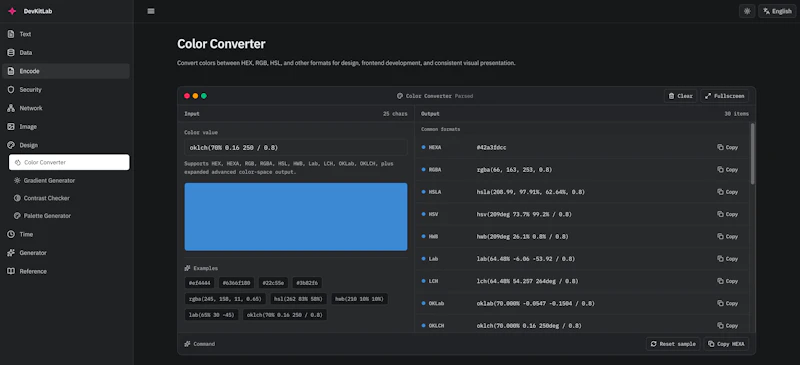Select the #ef4444 example chip

[199, 283]
